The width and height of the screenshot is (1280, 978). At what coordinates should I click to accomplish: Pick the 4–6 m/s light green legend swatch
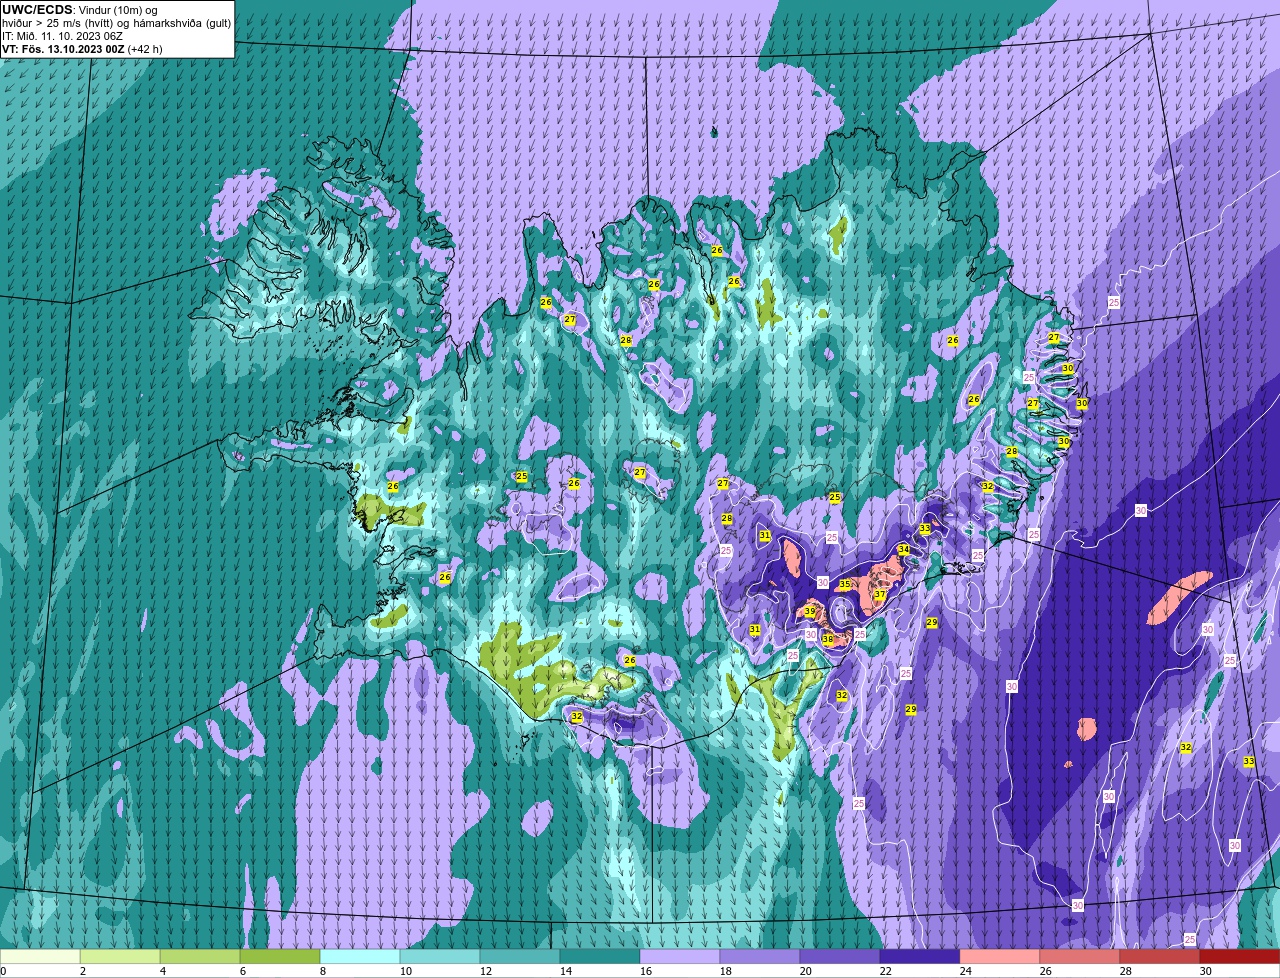point(200,956)
